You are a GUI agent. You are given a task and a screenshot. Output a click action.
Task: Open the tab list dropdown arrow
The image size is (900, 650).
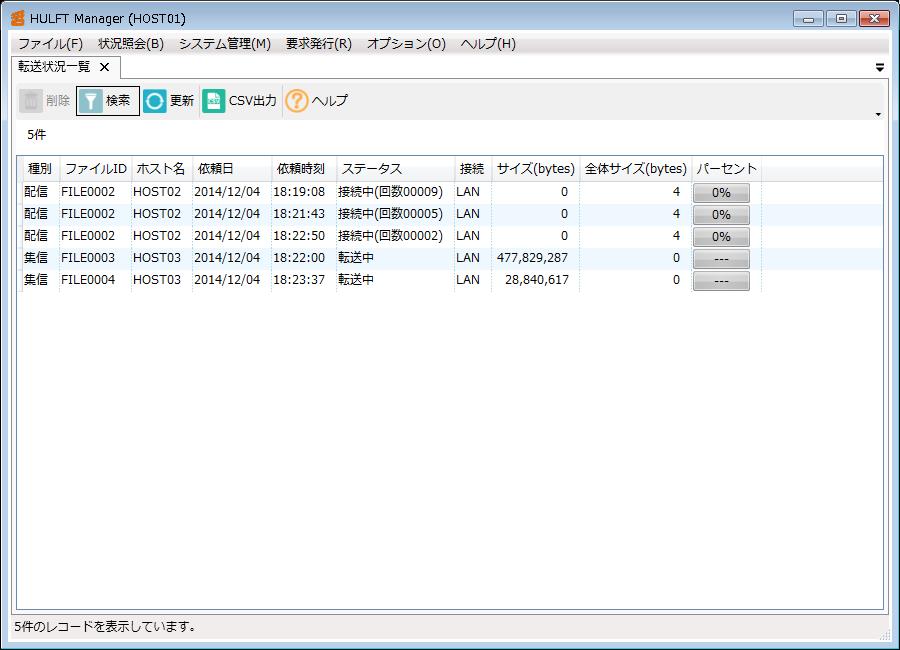[879, 68]
